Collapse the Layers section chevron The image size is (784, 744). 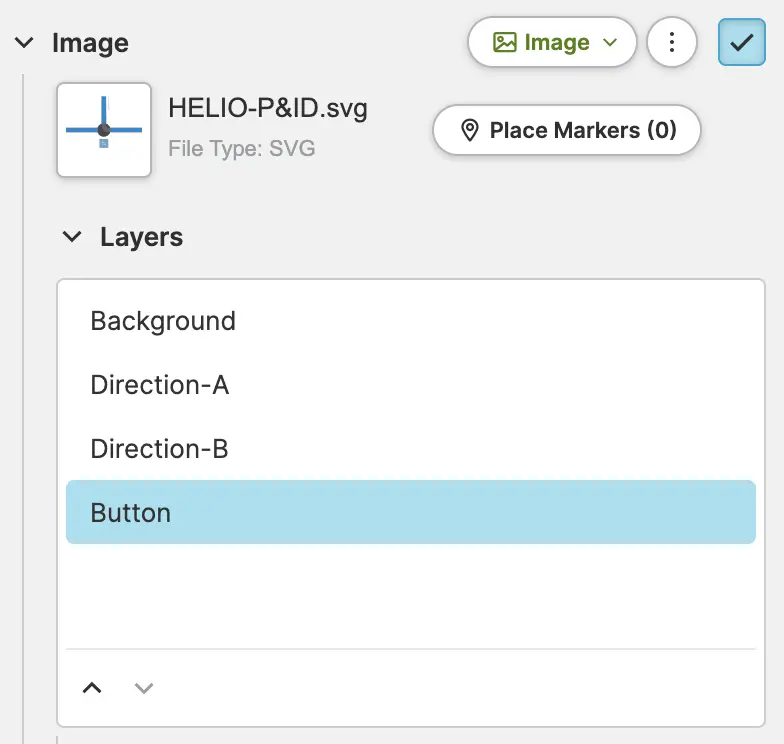(72, 238)
